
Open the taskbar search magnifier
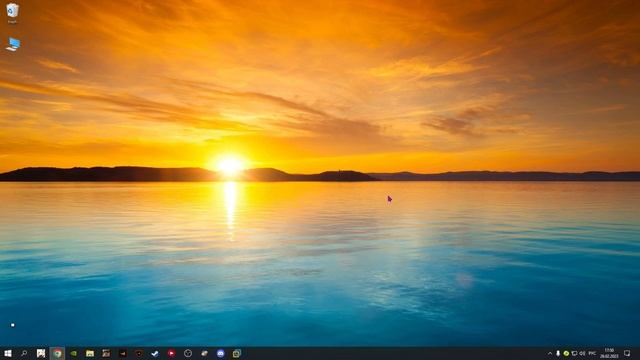(24, 353)
